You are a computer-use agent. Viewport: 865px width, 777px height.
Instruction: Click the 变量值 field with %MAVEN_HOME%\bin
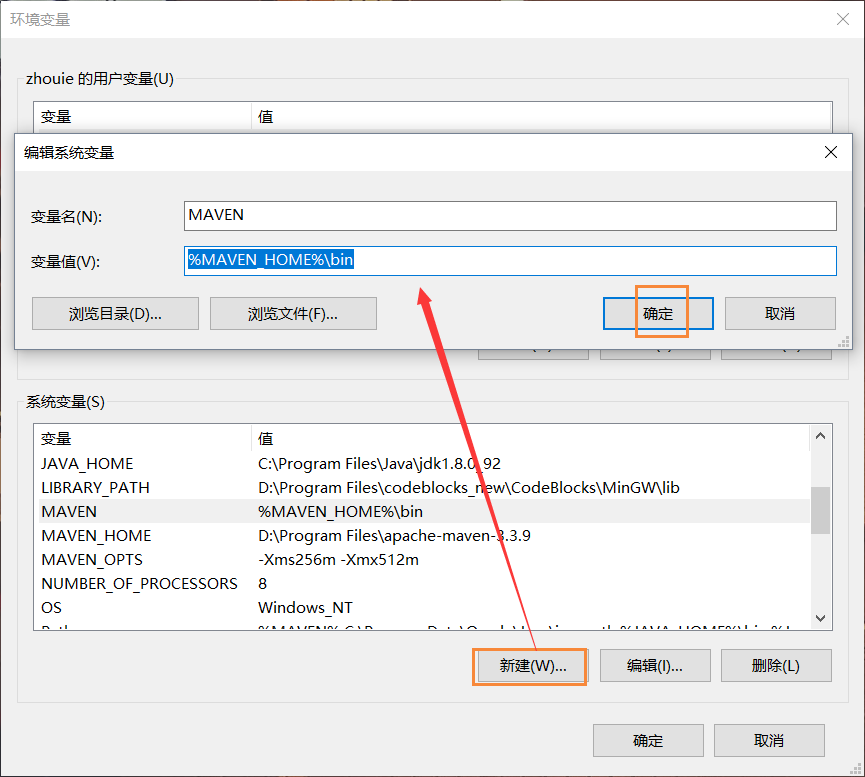[x=510, y=260]
